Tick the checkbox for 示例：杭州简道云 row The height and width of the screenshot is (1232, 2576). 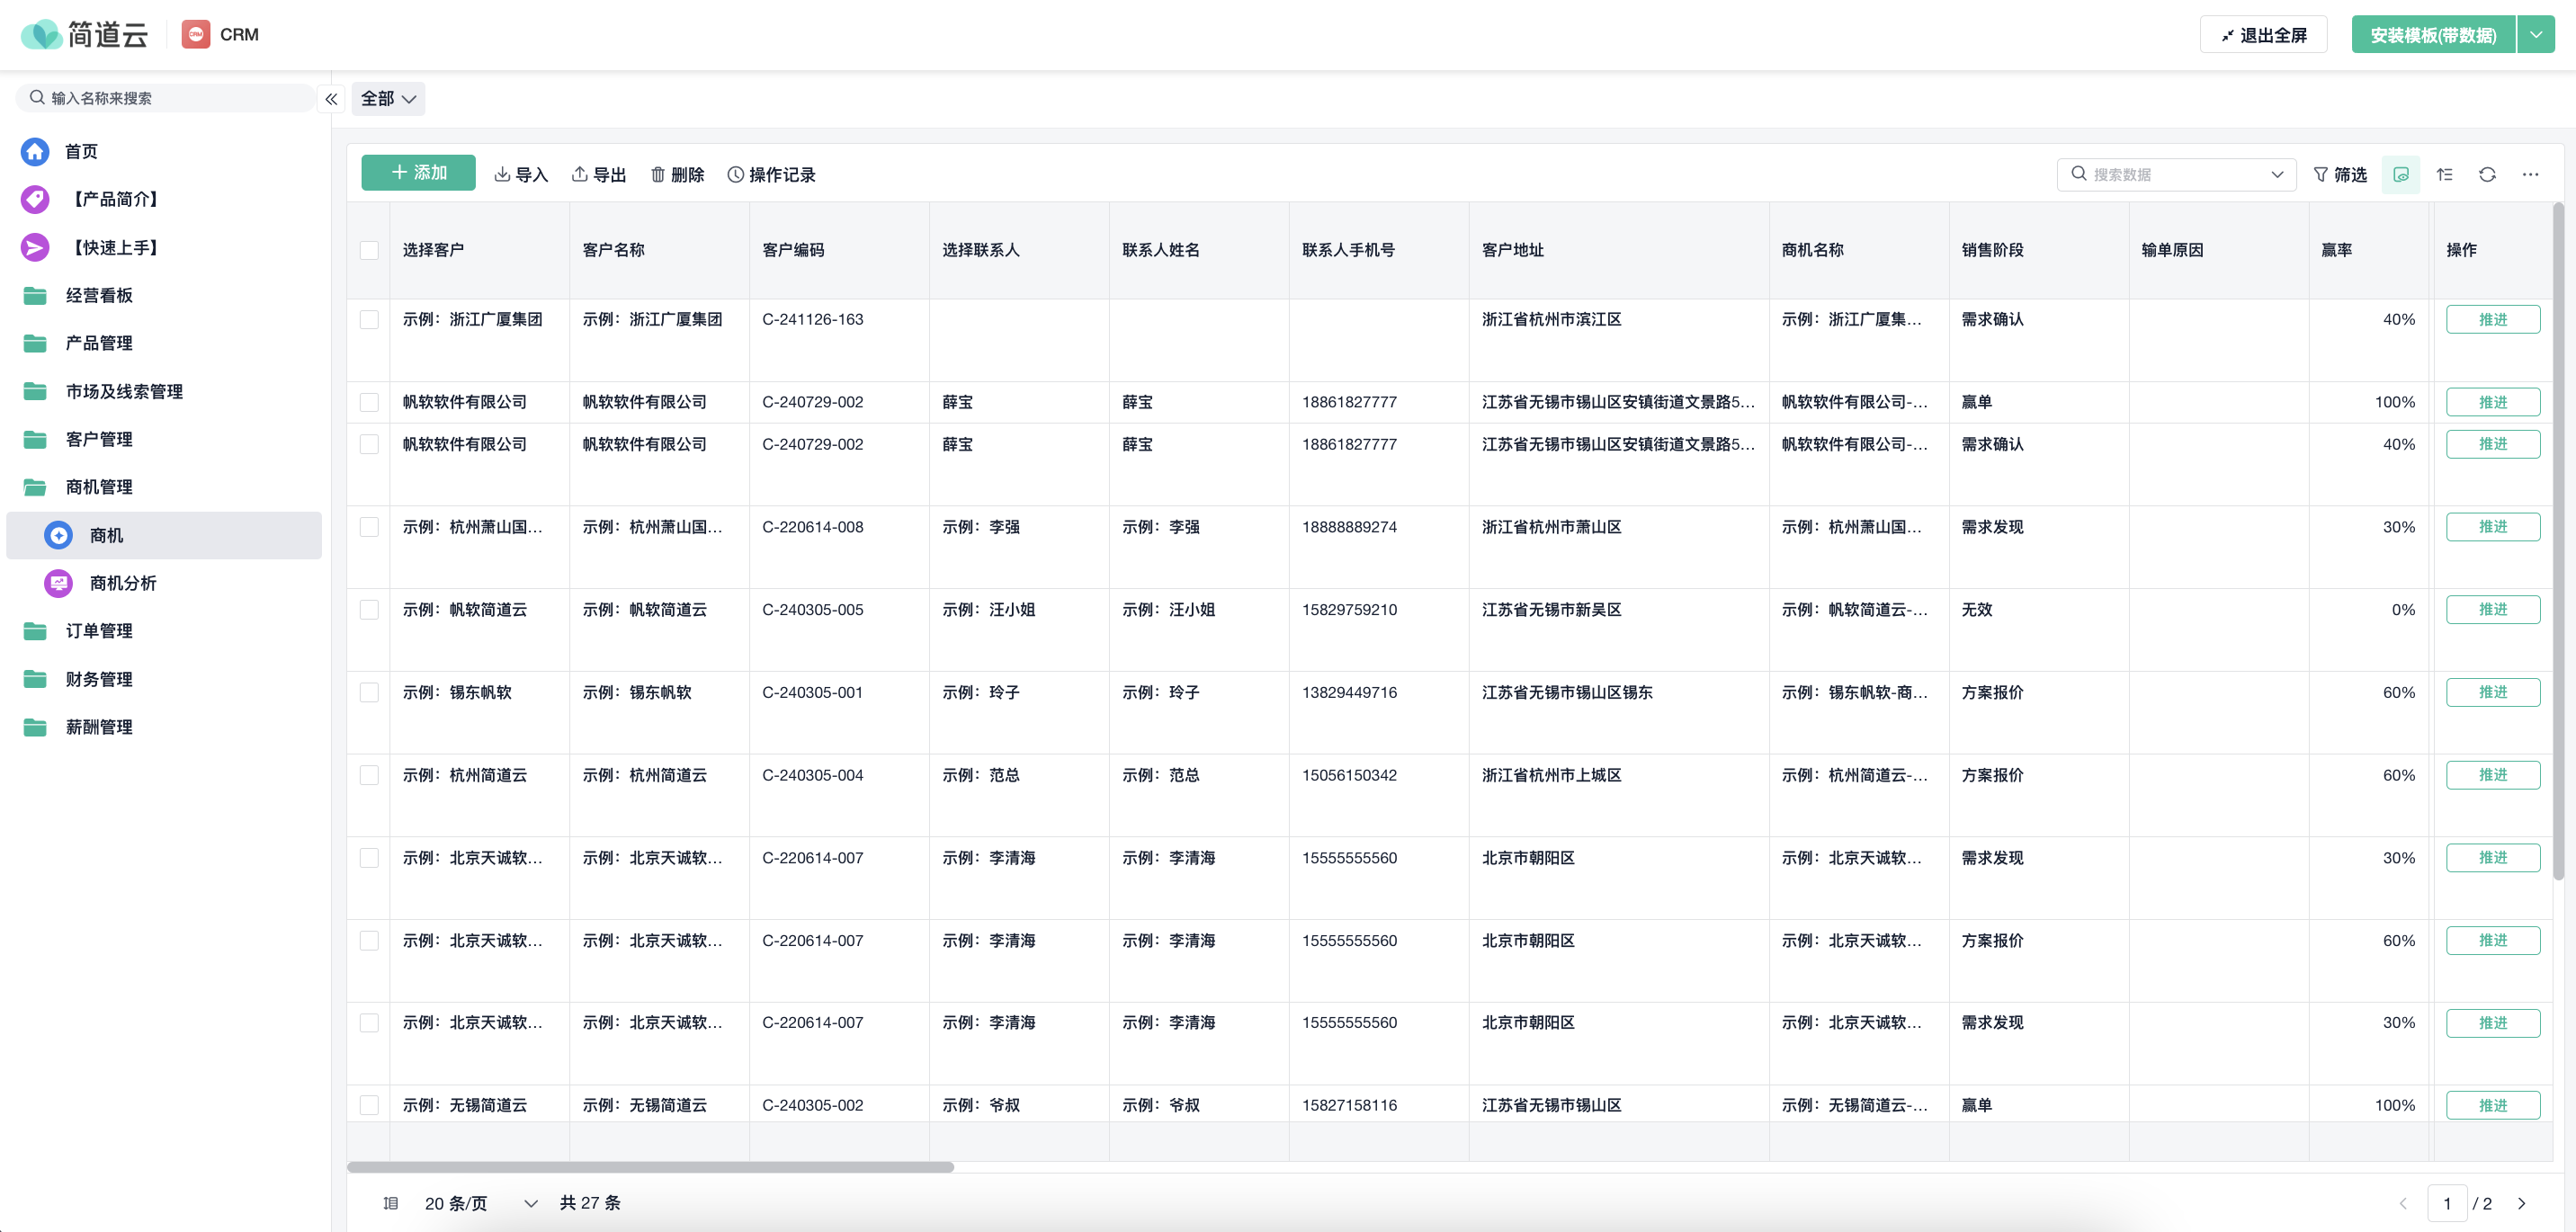point(369,775)
